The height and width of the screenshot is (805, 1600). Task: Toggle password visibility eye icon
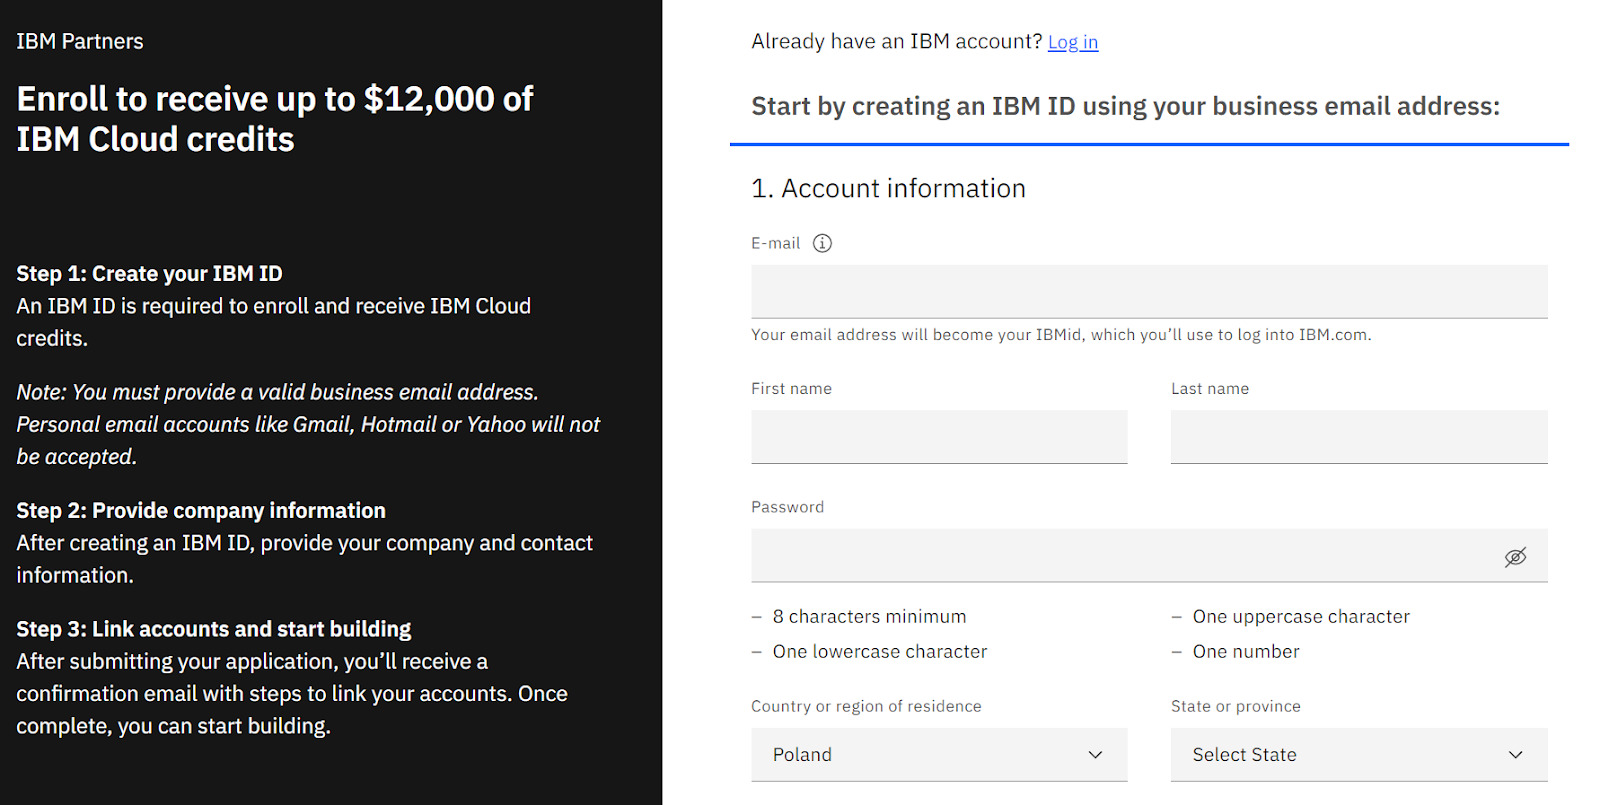pos(1515,557)
